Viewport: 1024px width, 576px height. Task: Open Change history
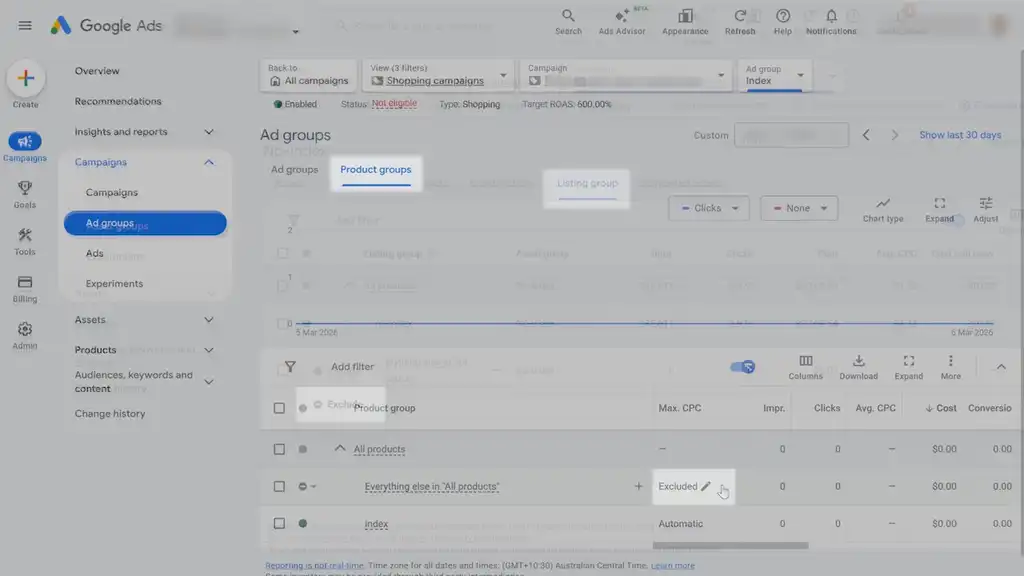[110, 413]
